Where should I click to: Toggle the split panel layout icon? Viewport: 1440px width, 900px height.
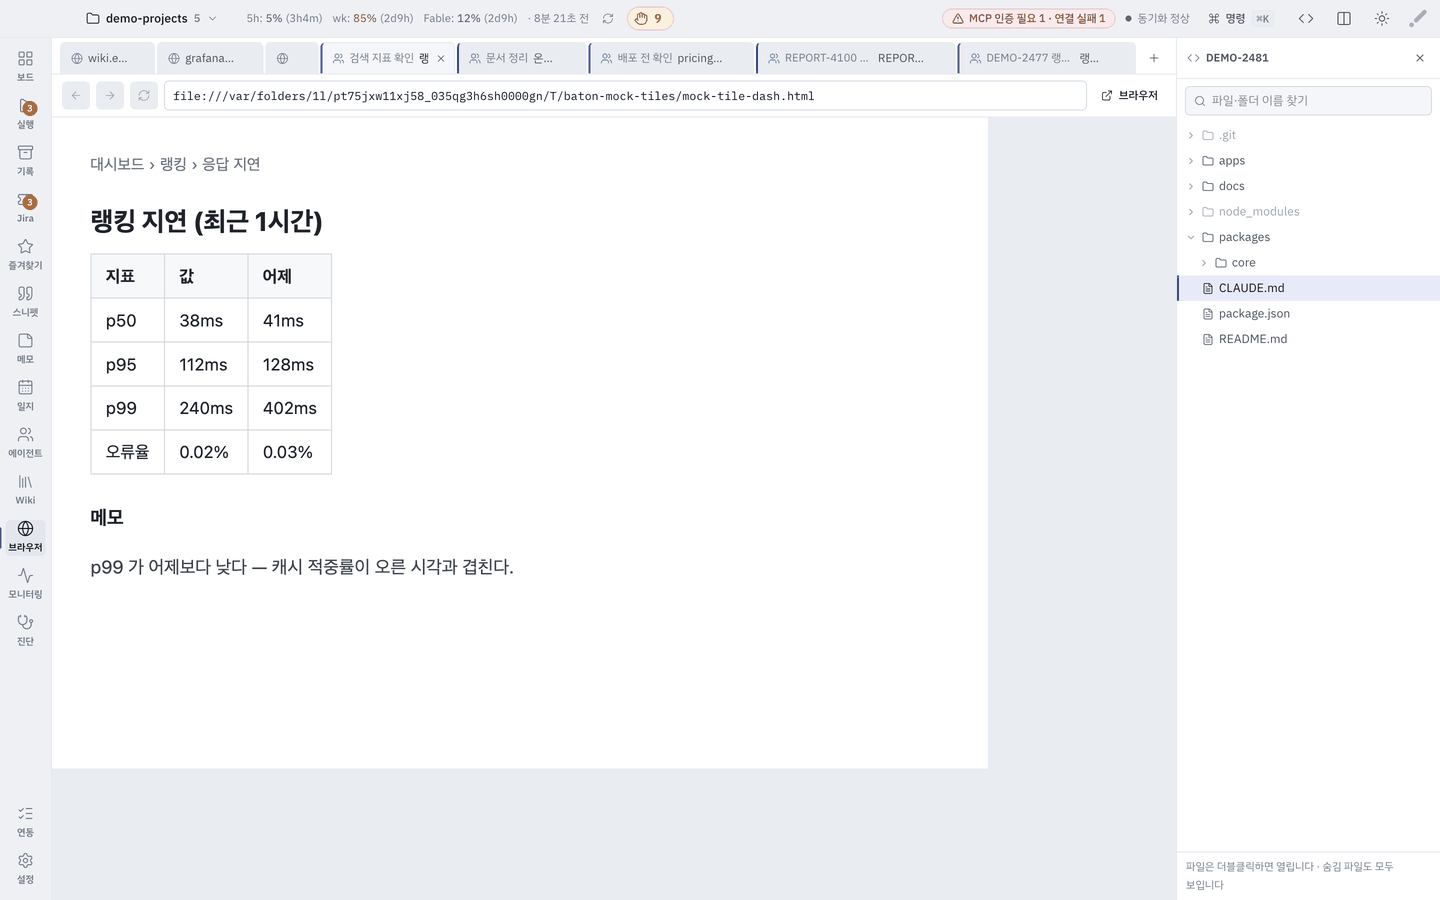coord(1344,18)
